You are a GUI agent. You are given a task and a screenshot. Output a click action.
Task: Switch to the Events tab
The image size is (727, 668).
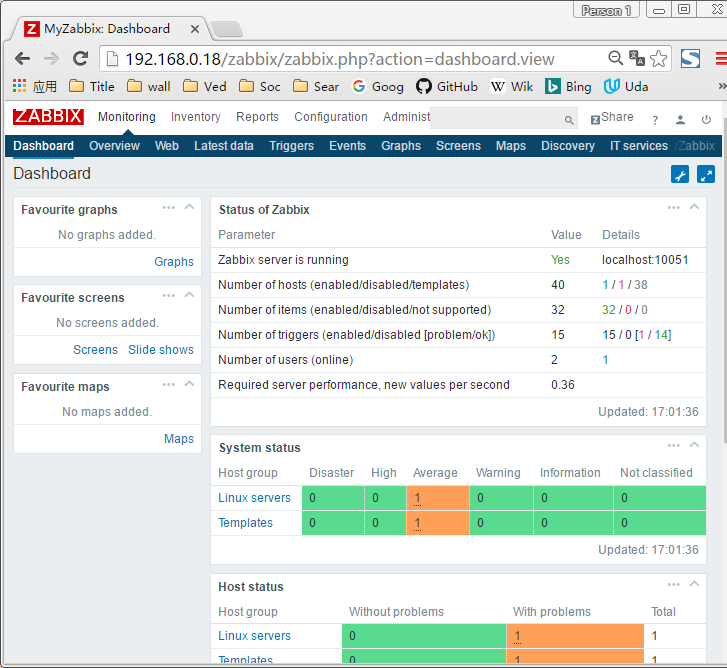click(x=347, y=146)
